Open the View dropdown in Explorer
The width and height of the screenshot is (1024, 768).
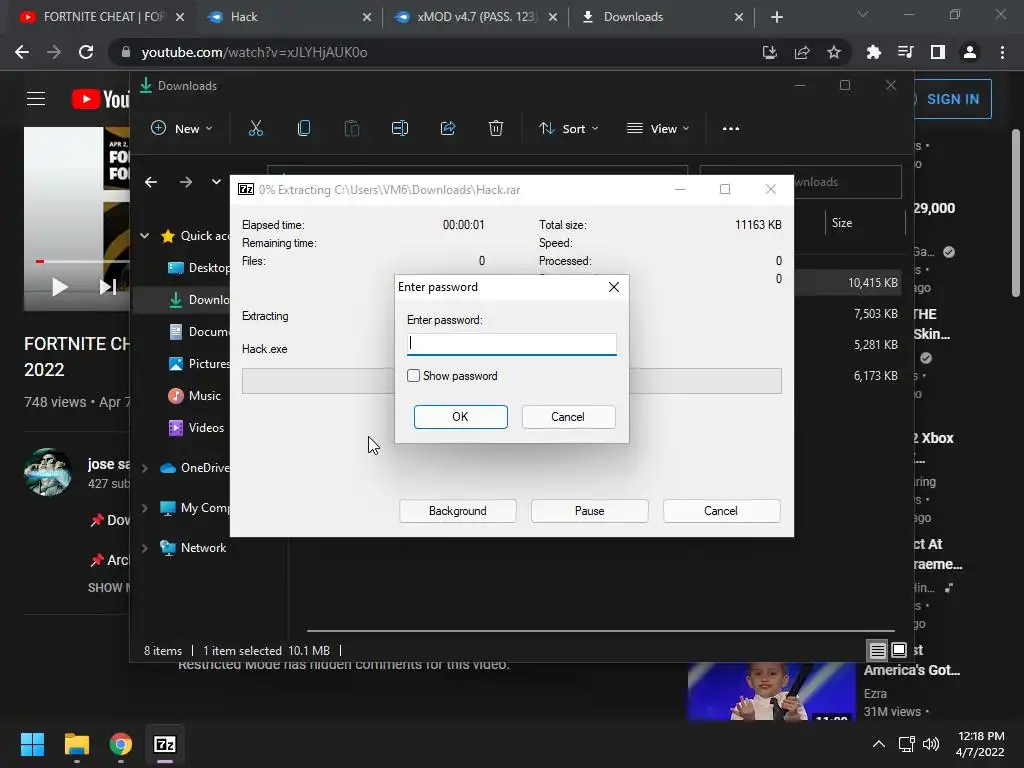(658, 129)
